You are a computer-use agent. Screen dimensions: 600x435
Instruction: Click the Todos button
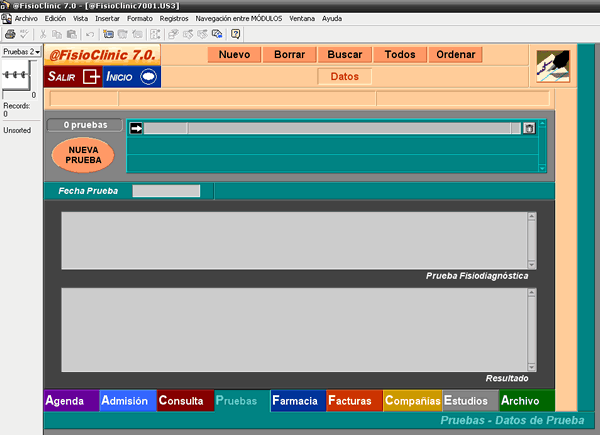(400, 54)
